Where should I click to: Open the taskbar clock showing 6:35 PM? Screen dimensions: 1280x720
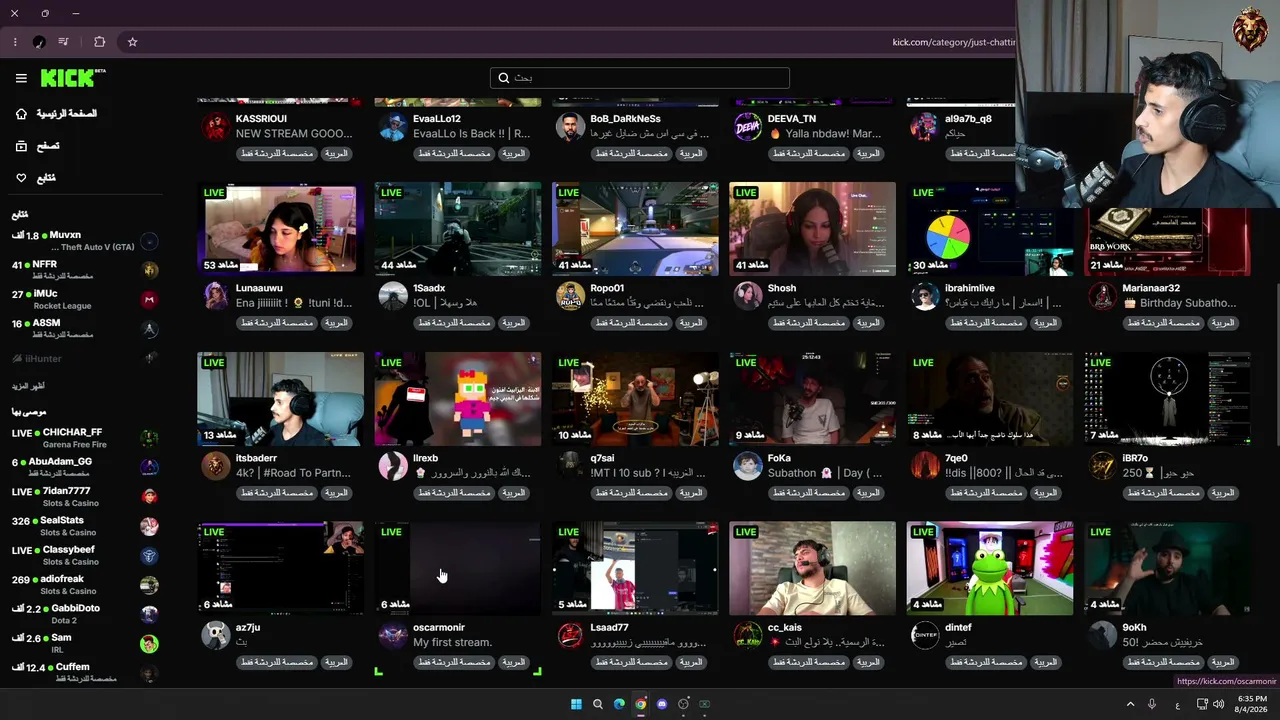1252,704
